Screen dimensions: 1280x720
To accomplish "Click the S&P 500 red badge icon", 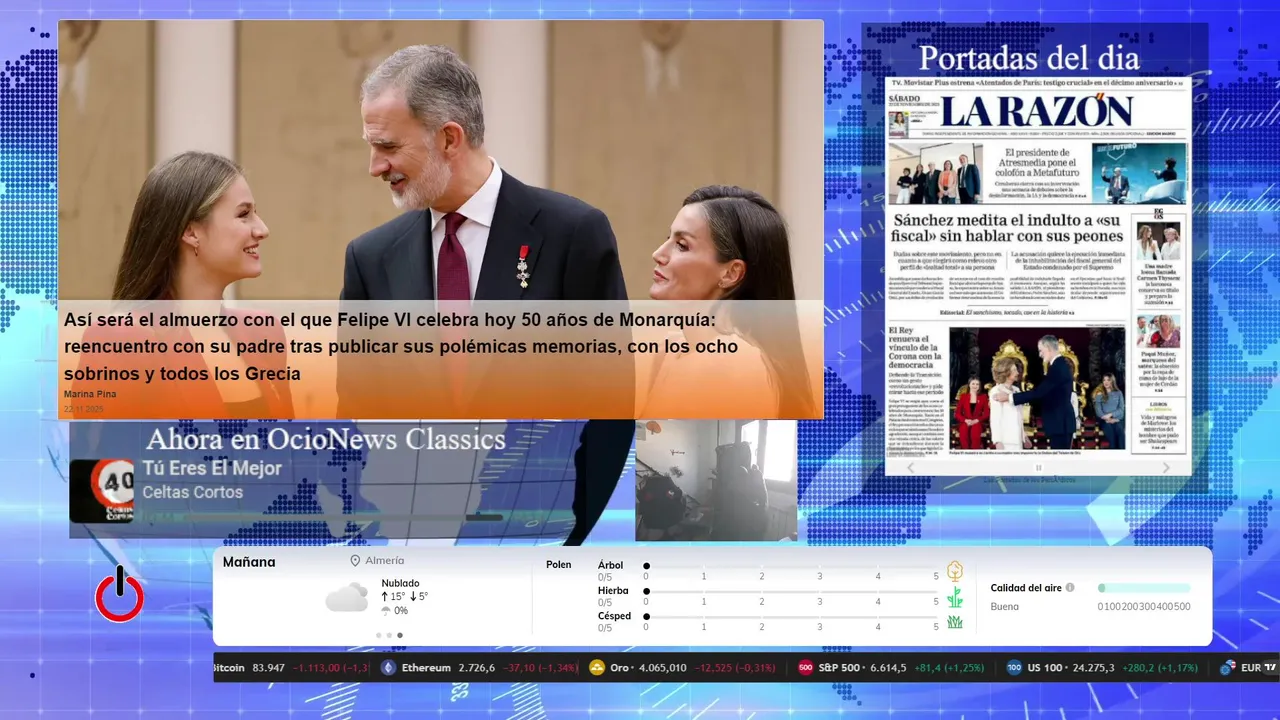I will (805, 667).
